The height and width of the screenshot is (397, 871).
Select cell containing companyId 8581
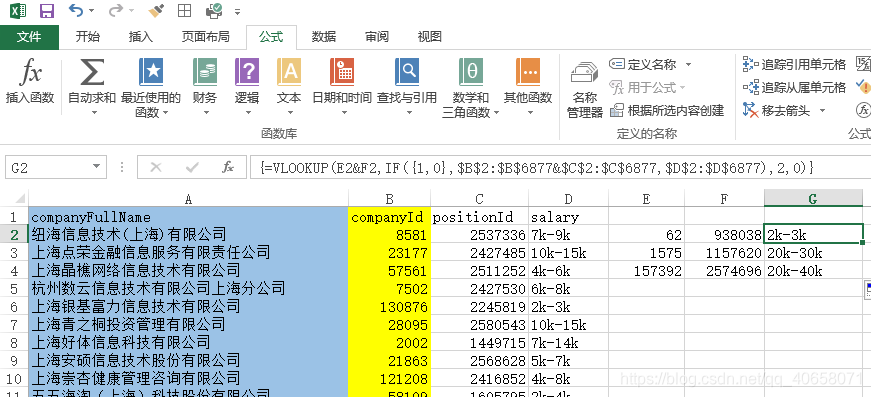[389, 234]
